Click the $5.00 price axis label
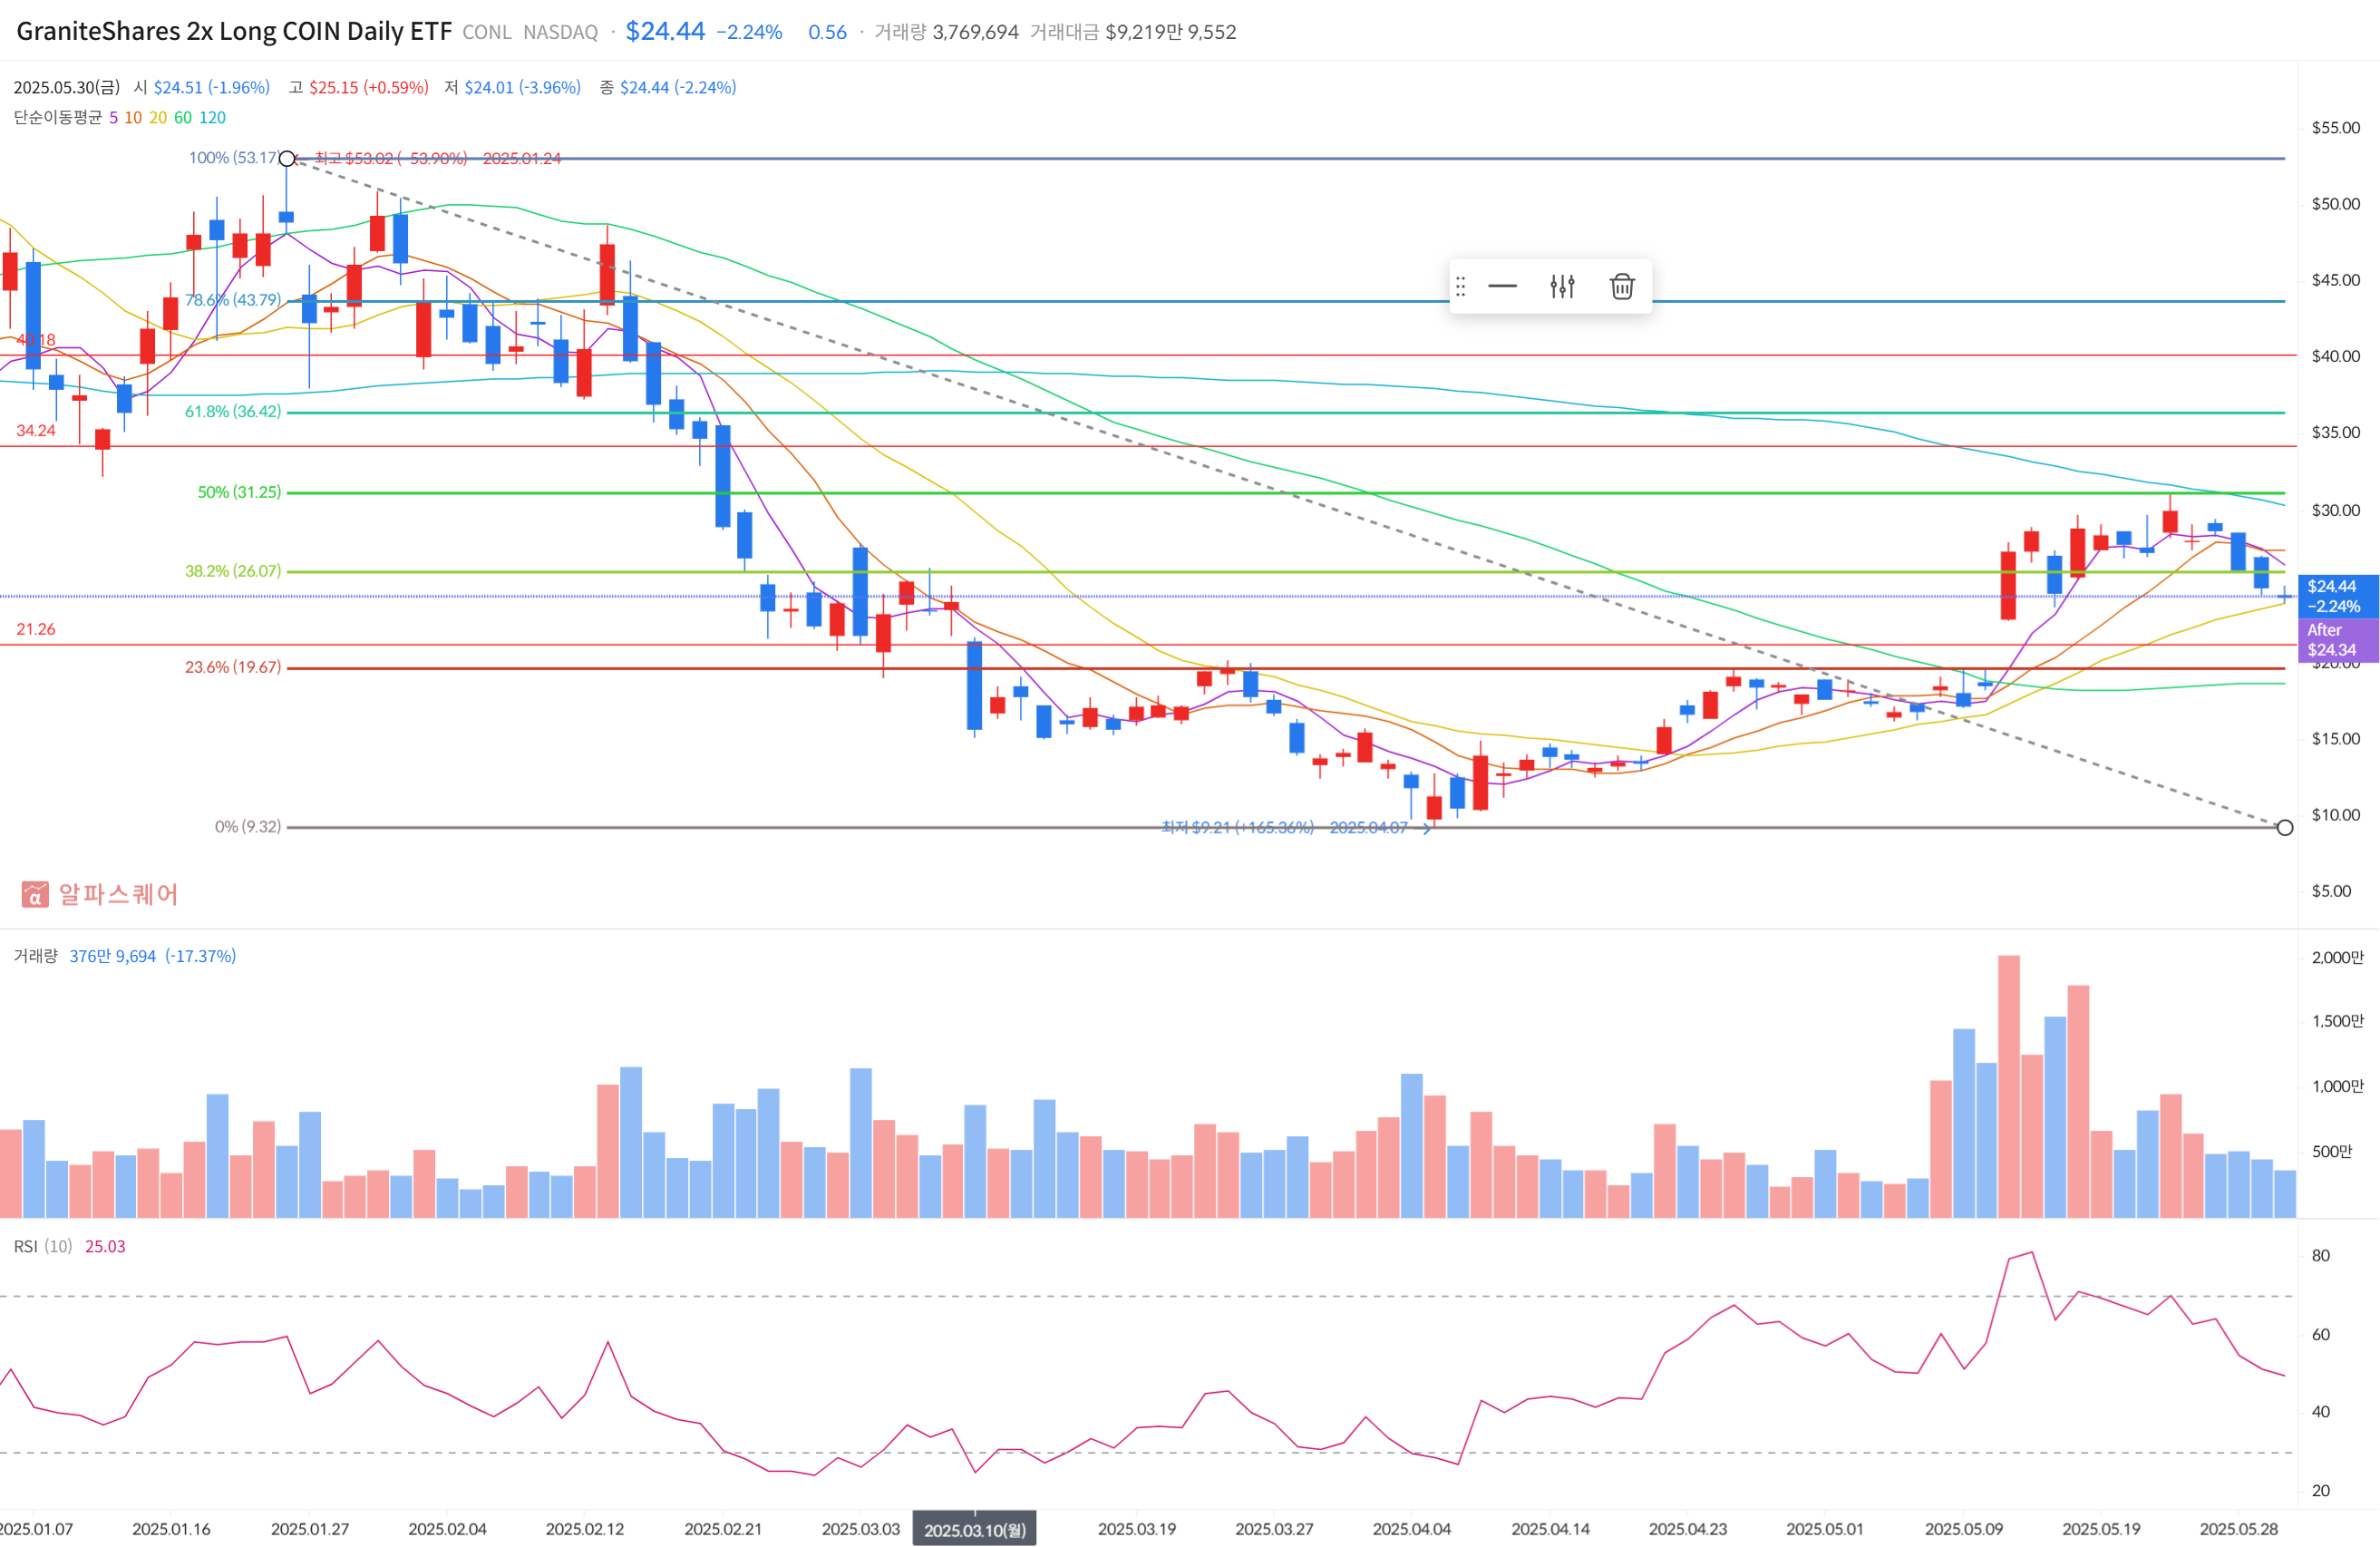This screenshot has width=2380, height=1547. pyautogui.click(x=2331, y=891)
